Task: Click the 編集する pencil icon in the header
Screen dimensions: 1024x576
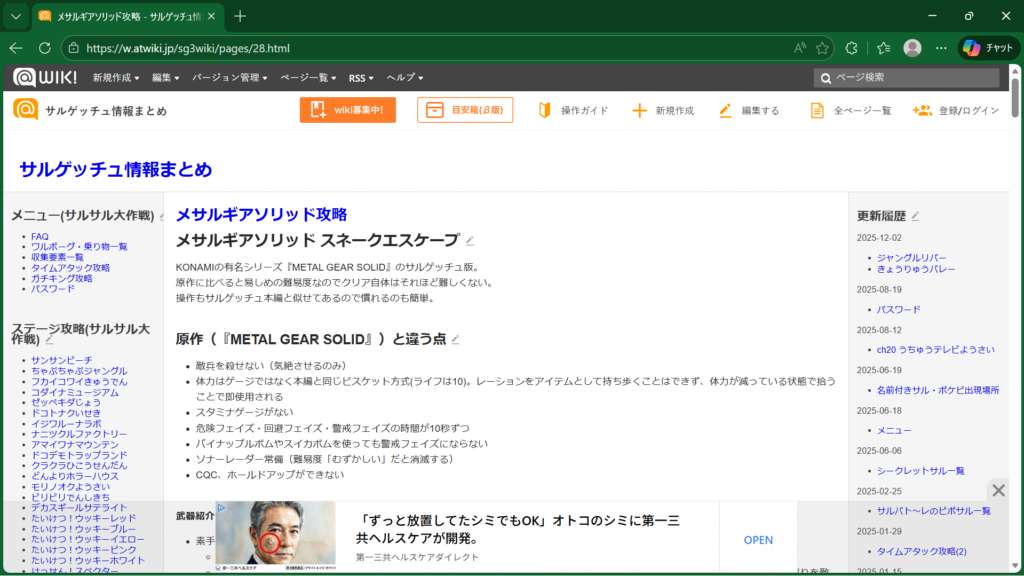Action: [726, 110]
